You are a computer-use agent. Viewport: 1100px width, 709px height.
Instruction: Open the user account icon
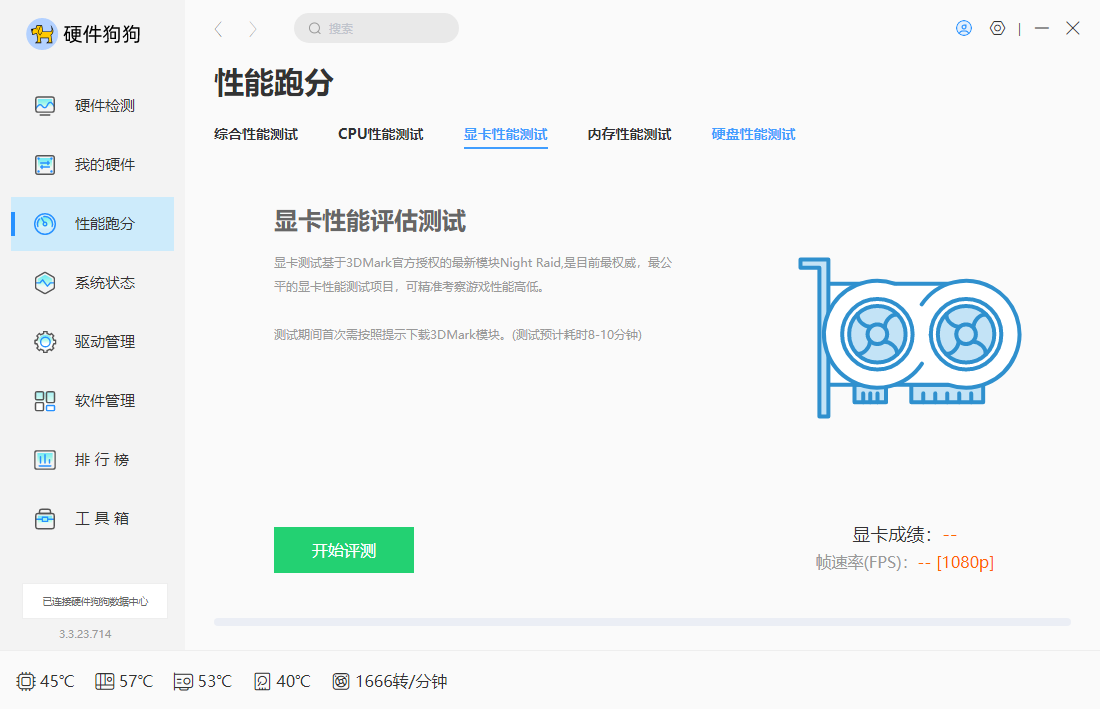point(963,28)
